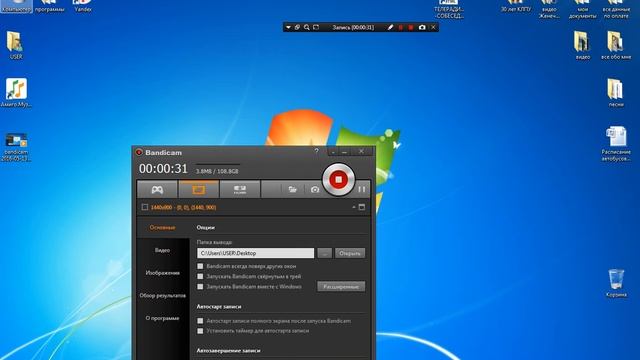
Task: Click fullscreen target icon in area bar
Action: click(362, 207)
